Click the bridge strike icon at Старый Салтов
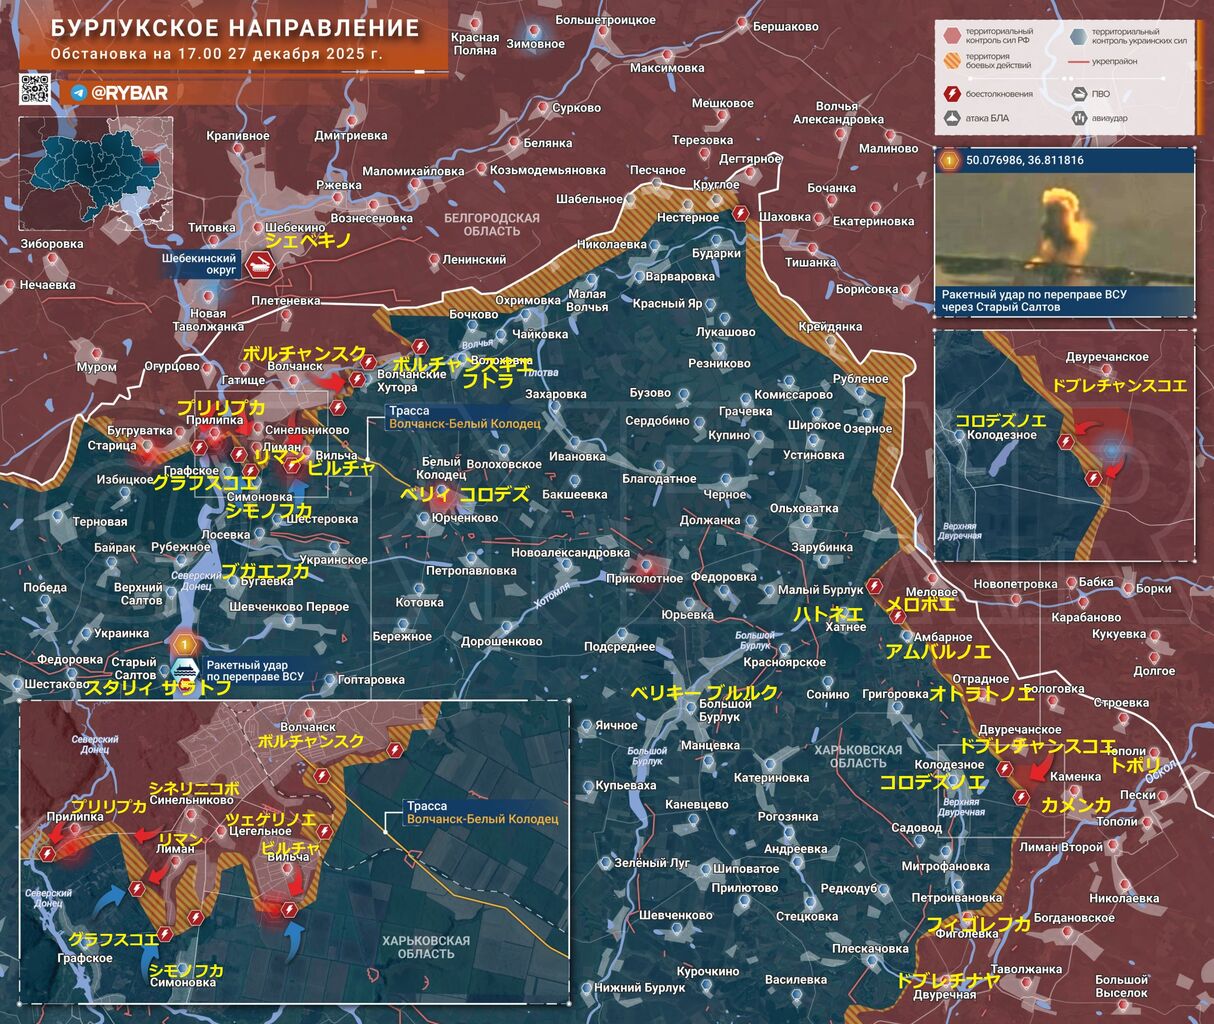Screen dimensions: 1214x1024 186,669
